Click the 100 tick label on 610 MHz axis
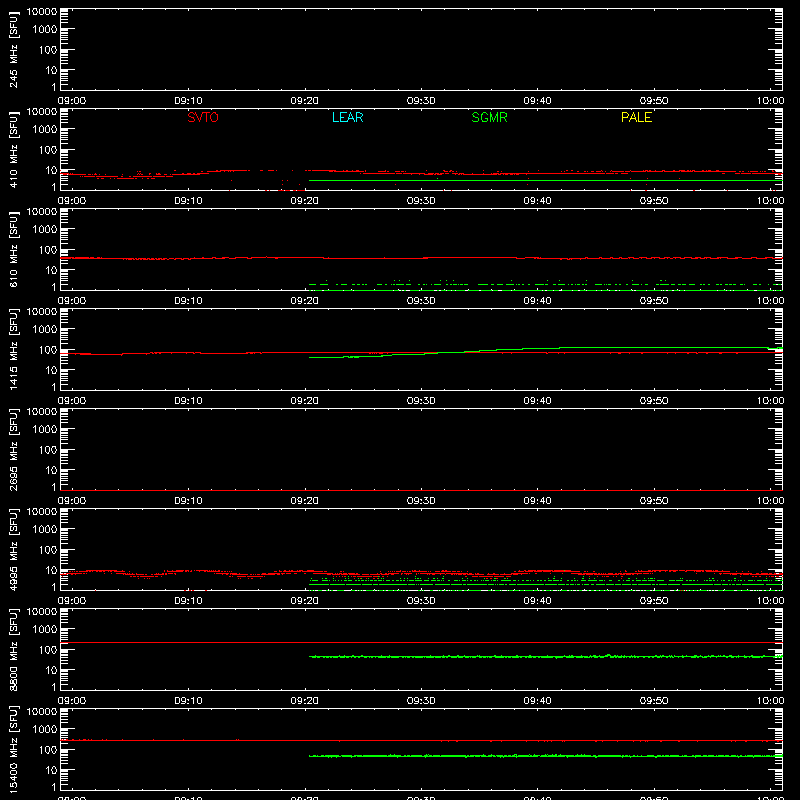 click(48, 249)
